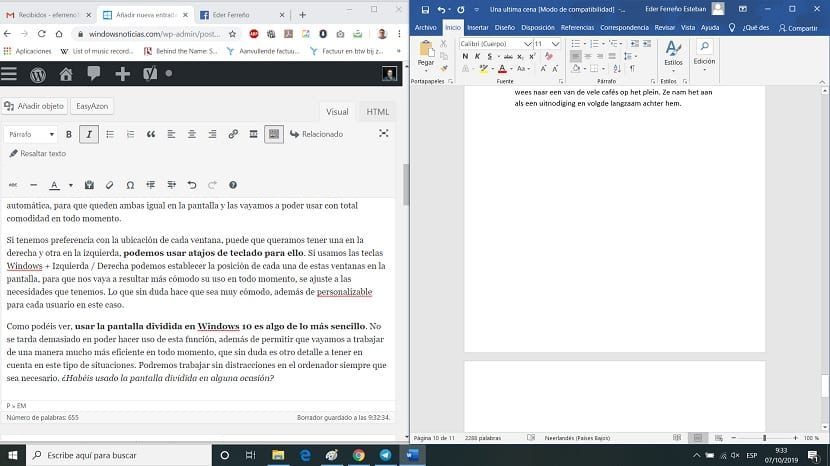Click Añadir objeto button
Screen dimensions: 830x466
pos(34,106)
